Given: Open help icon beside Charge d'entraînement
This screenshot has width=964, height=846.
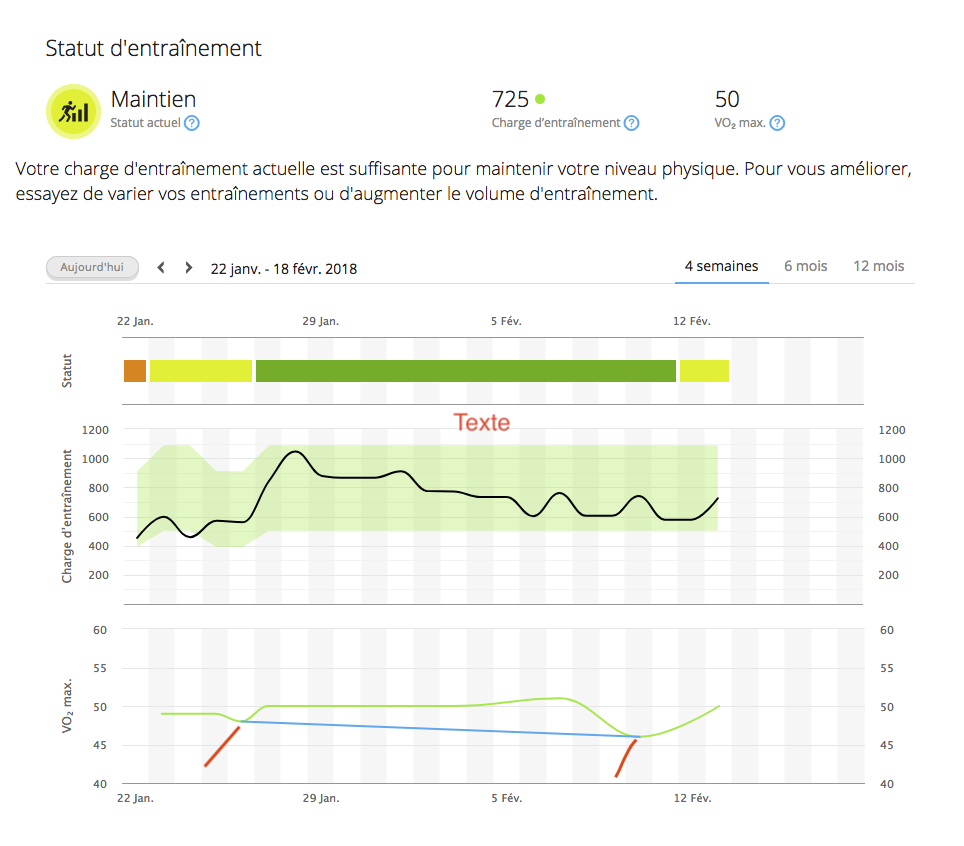Looking at the screenshot, I should (x=631, y=123).
